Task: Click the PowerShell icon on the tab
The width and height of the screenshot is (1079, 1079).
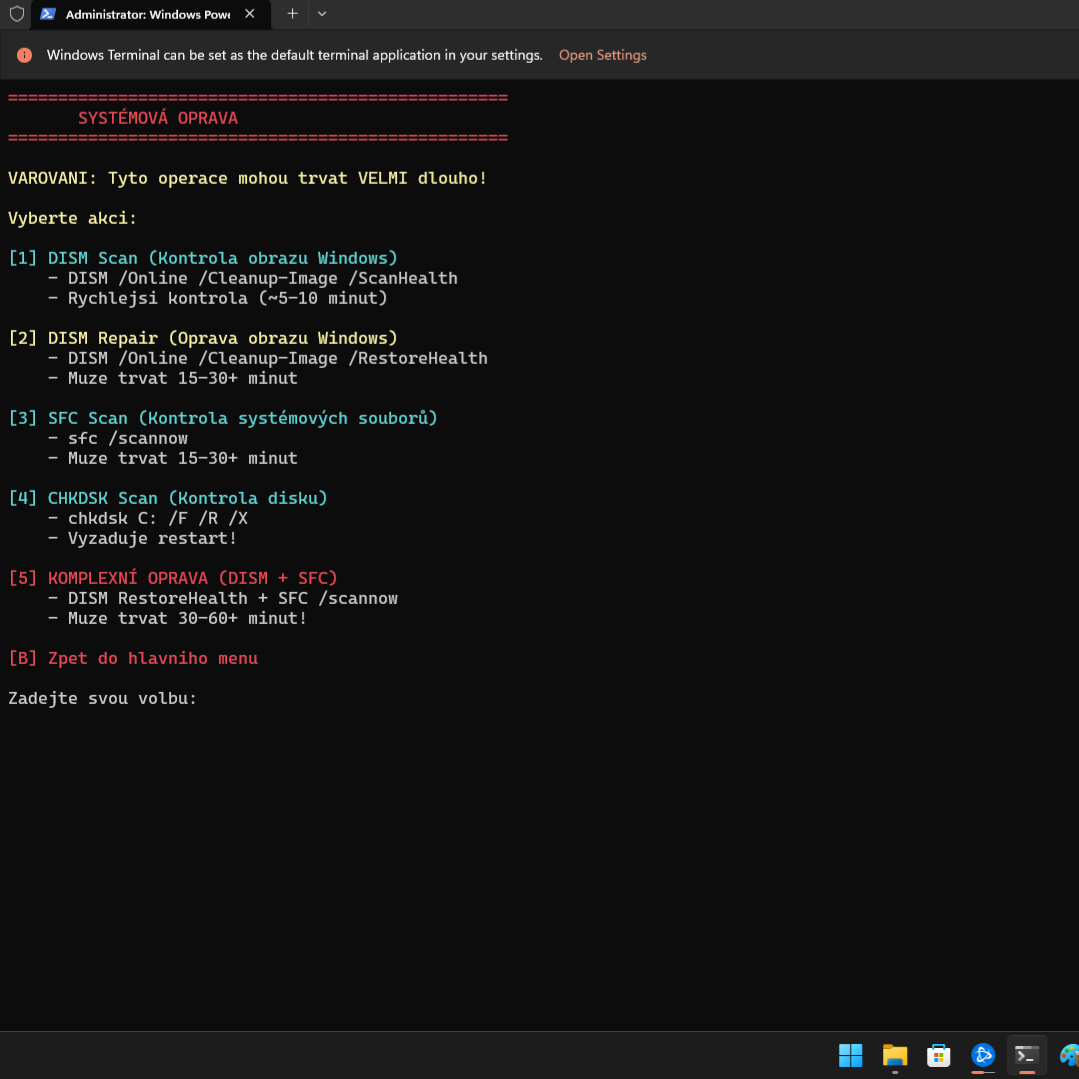Action: (x=48, y=14)
